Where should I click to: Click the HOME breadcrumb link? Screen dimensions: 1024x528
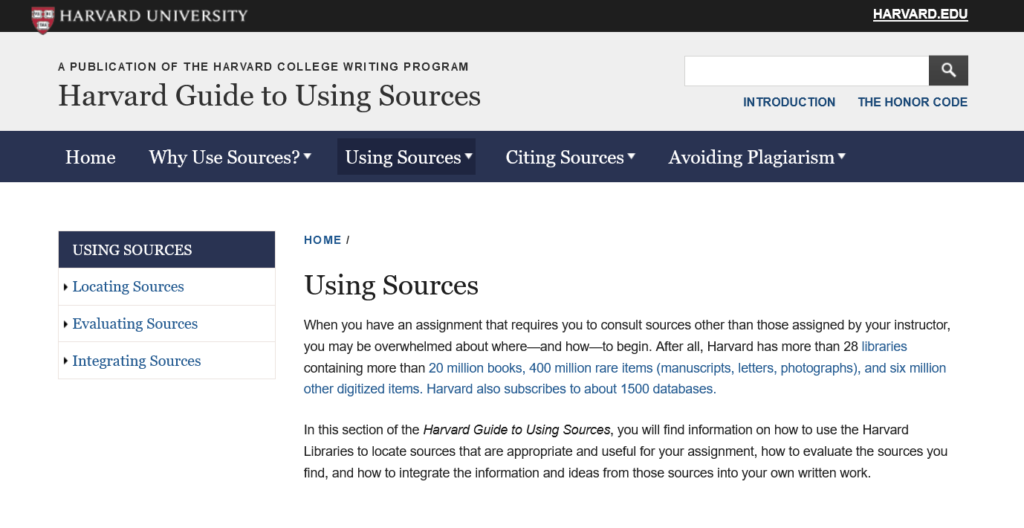click(x=323, y=240)
